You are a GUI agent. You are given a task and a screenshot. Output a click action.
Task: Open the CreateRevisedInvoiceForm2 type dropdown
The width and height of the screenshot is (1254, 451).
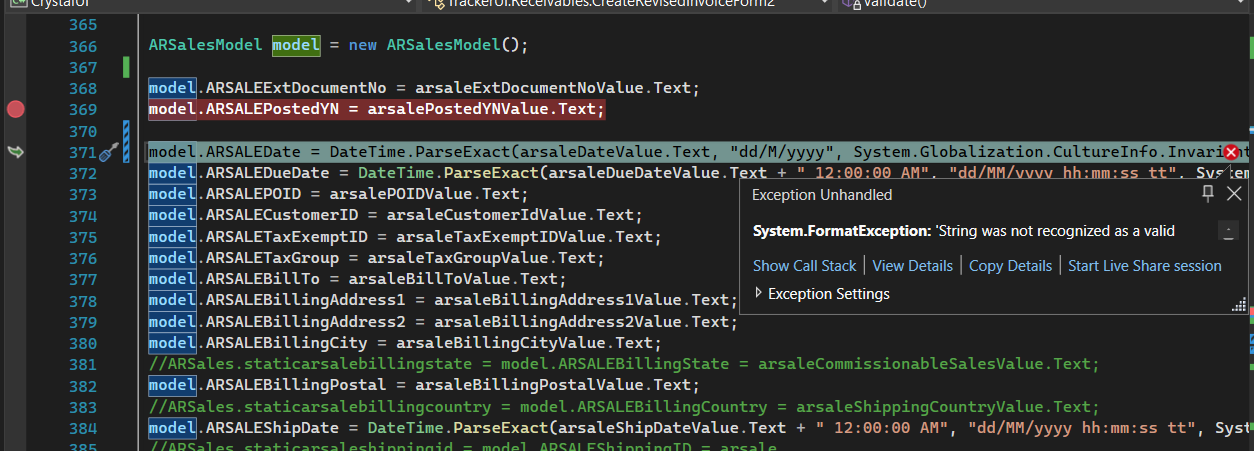point(824,4)
